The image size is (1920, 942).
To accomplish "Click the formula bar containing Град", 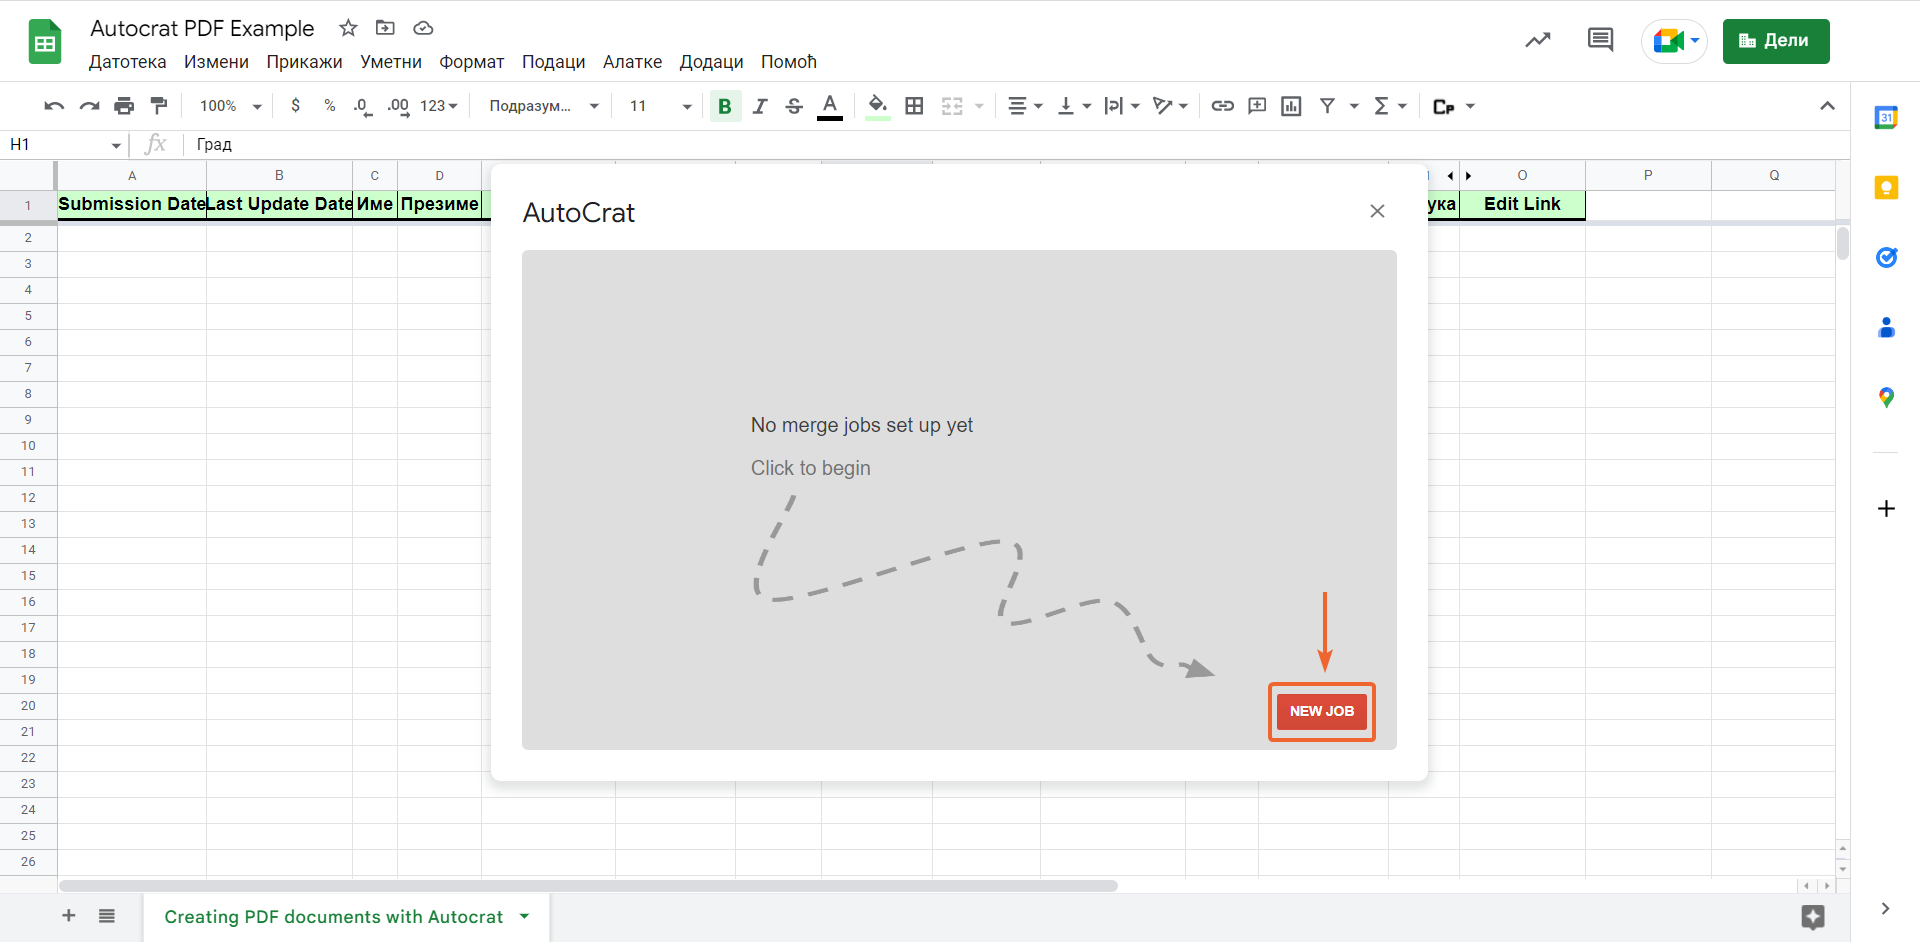I will point(1015,144).
